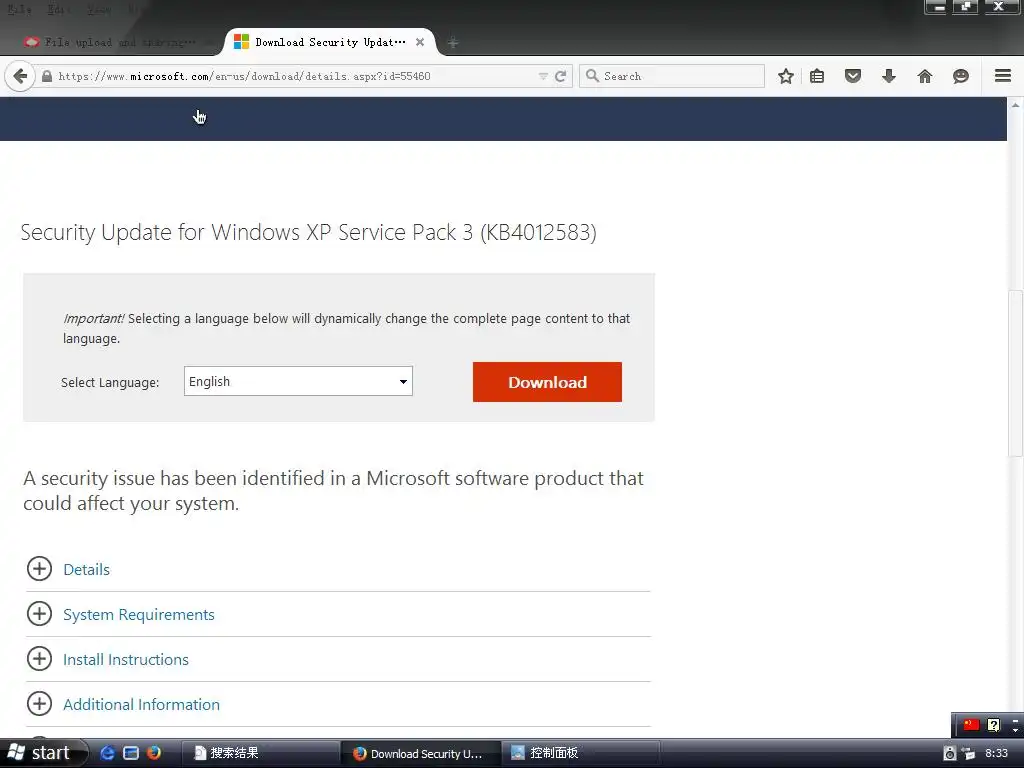Launch Internet Explorer from quick launch
Image resolution: width=1024 pixels, height=768 pixels.
click(x=107, y=753)
